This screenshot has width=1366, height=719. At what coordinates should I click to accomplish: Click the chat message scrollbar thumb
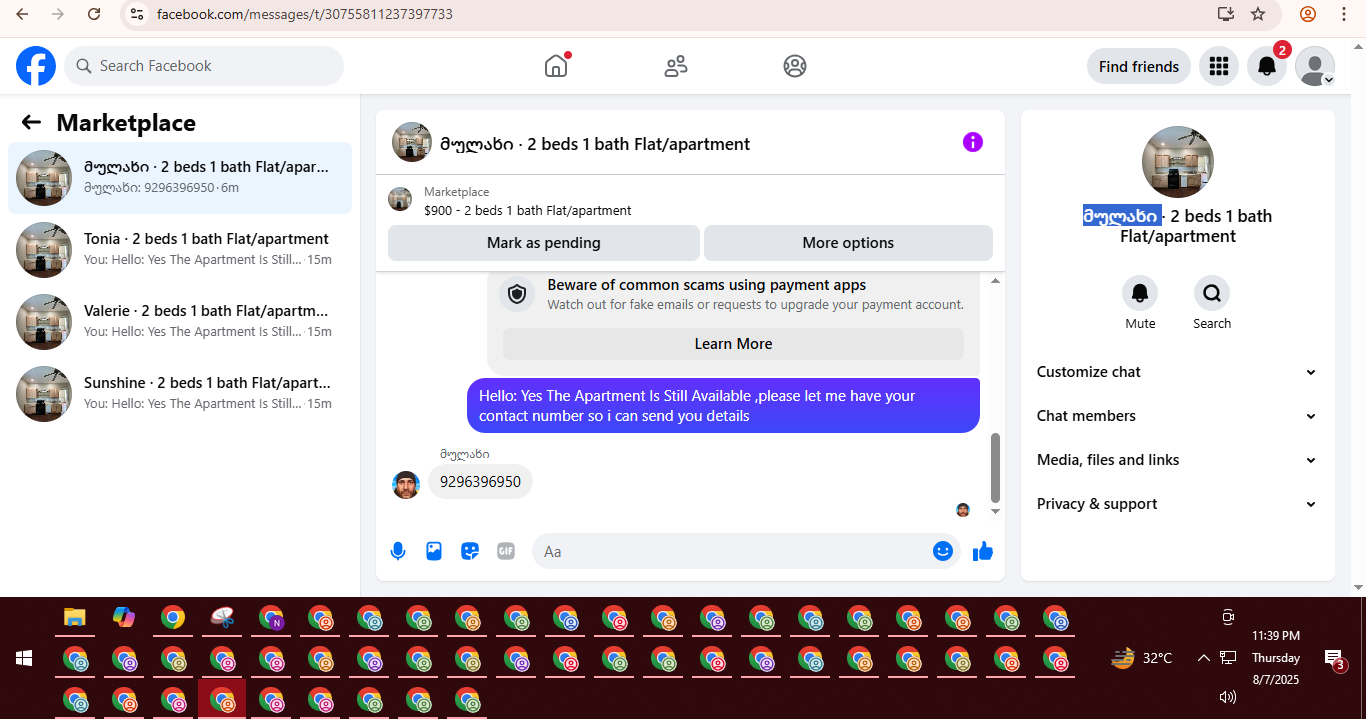(995, 467)
